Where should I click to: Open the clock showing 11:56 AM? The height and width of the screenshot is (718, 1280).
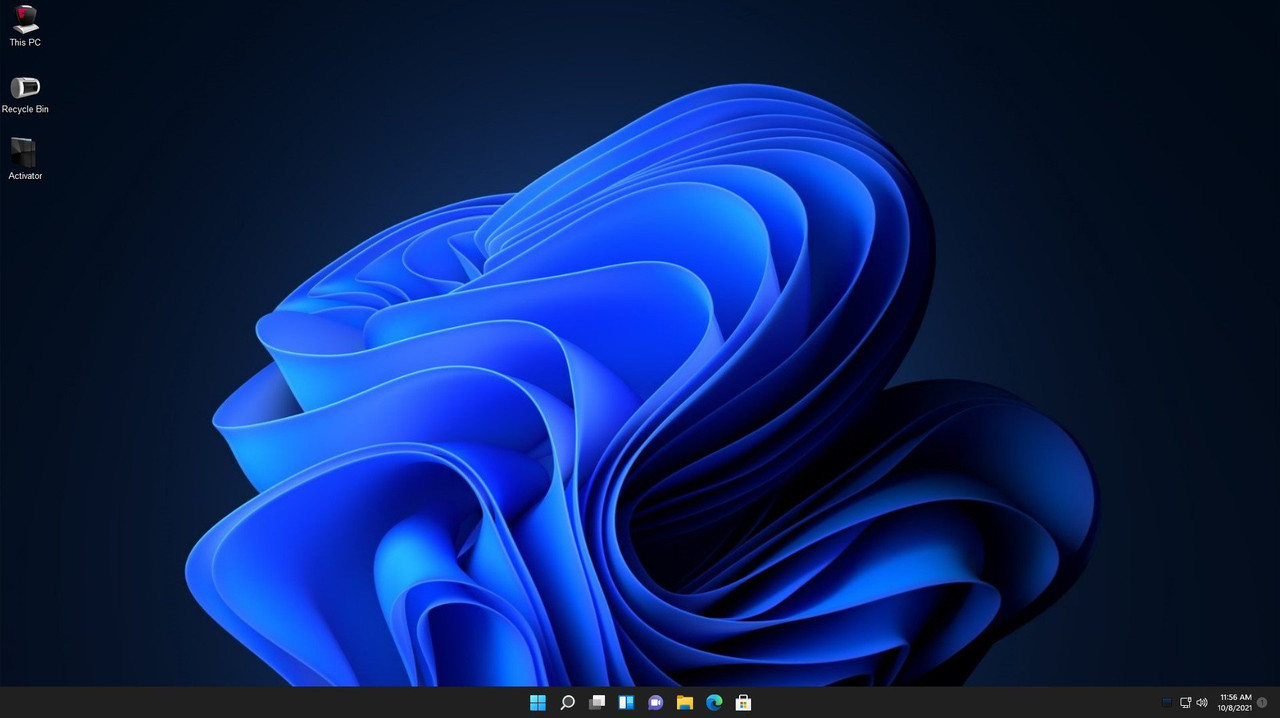coord(1235,702)
